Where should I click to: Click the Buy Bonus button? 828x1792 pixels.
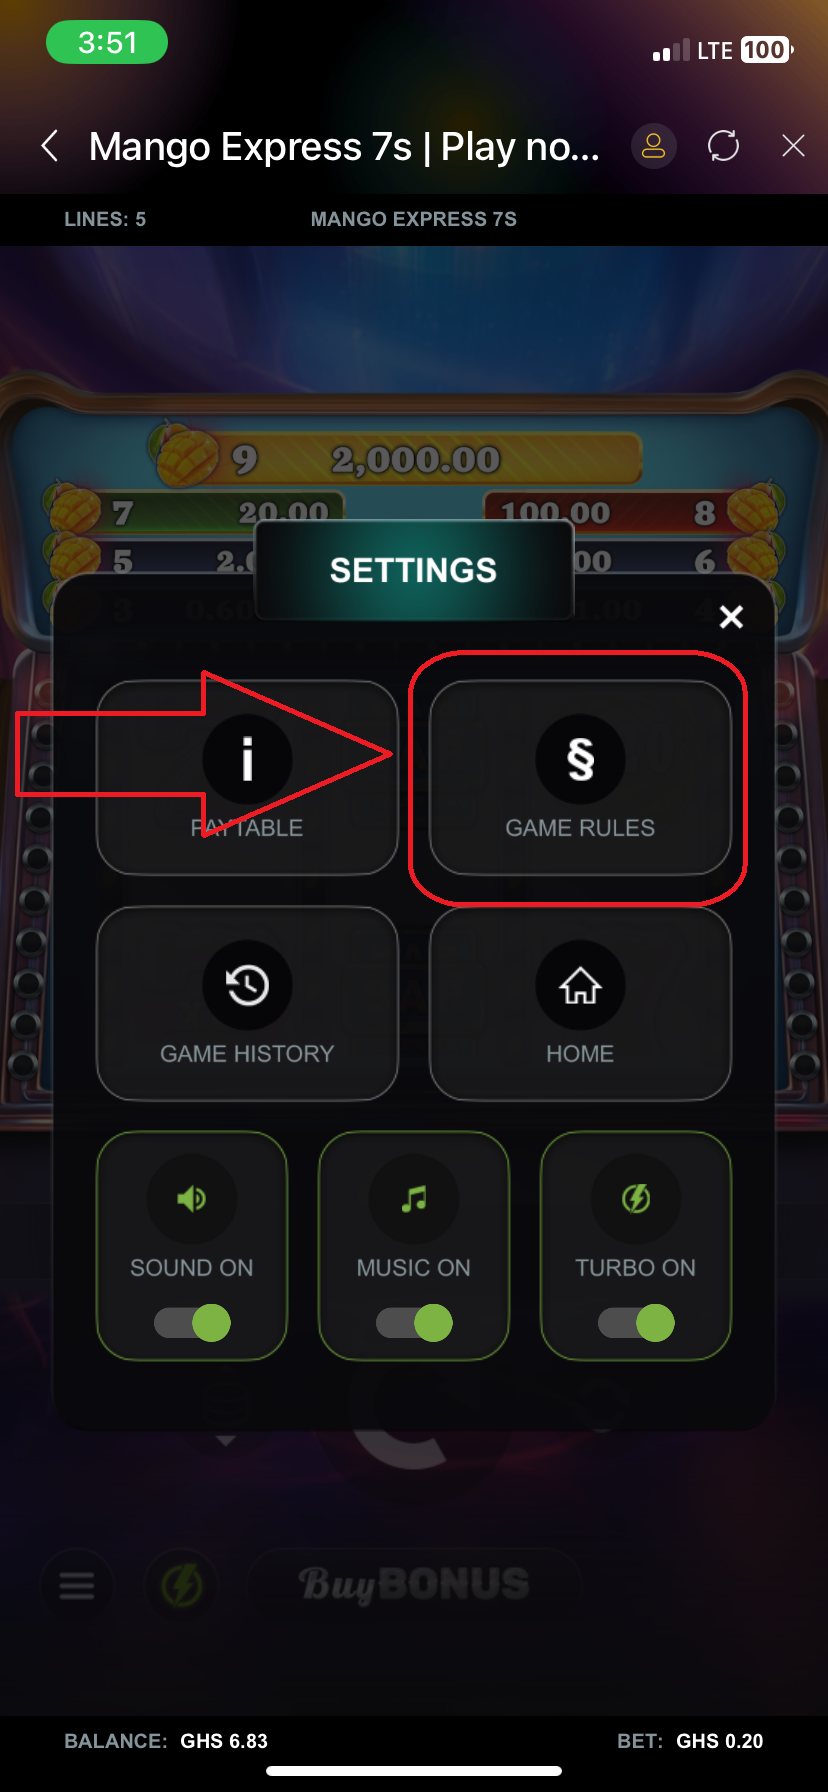tap(414, 1585)
